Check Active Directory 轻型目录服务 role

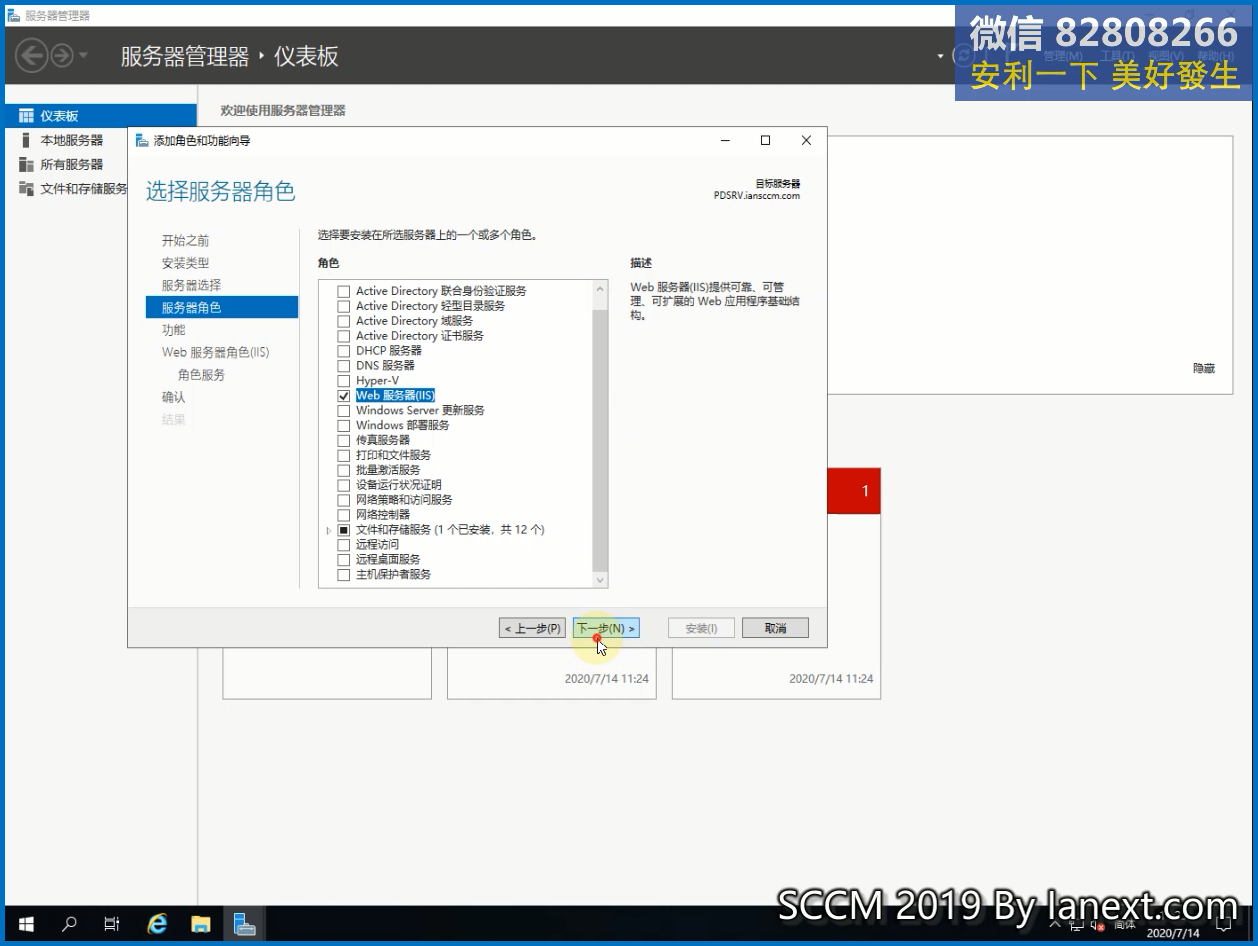(x=344, y=306)
